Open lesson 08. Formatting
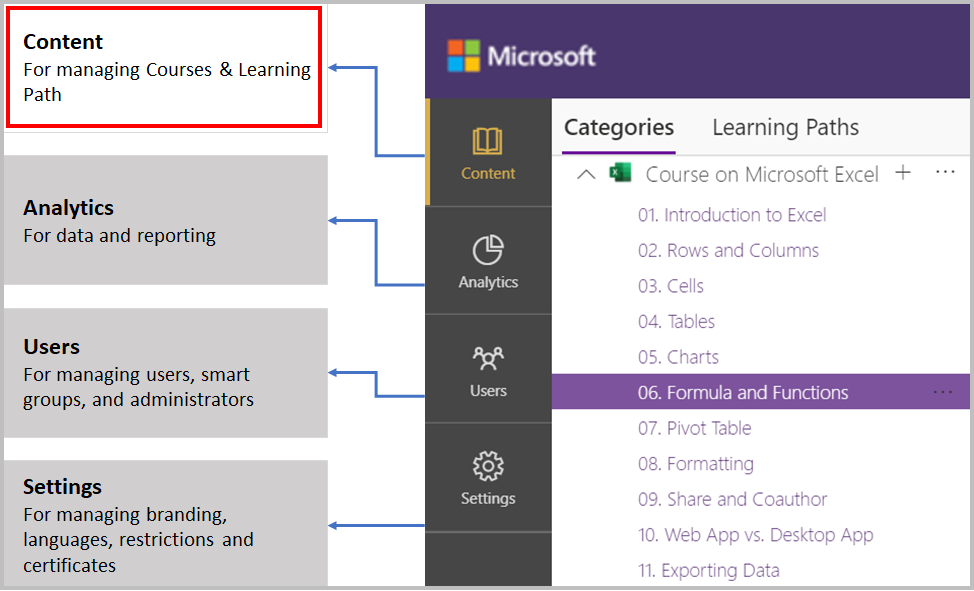Viewport: 974px width, 591px height. (696, 464)
